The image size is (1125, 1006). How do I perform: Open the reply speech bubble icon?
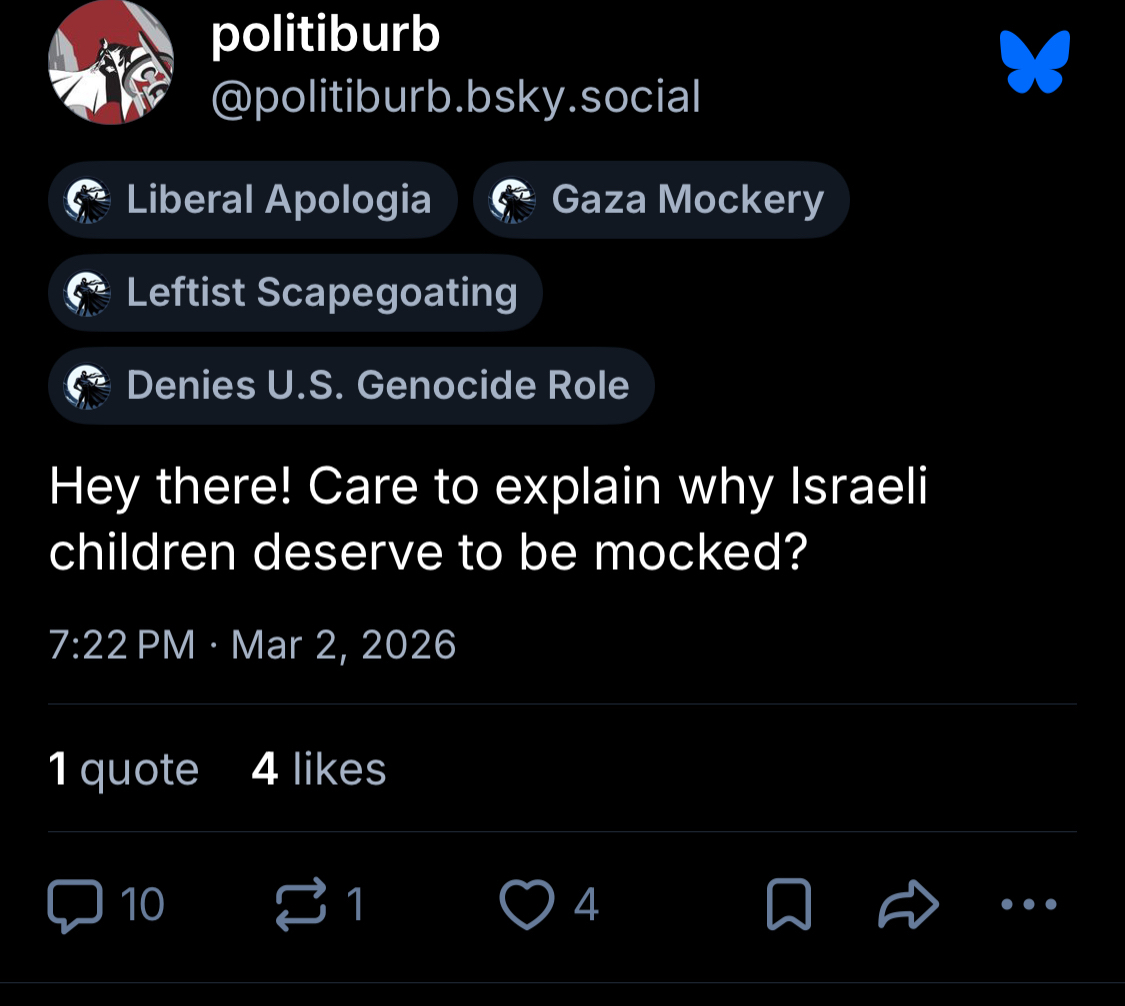pyautogui.click(x=75, y=906)
